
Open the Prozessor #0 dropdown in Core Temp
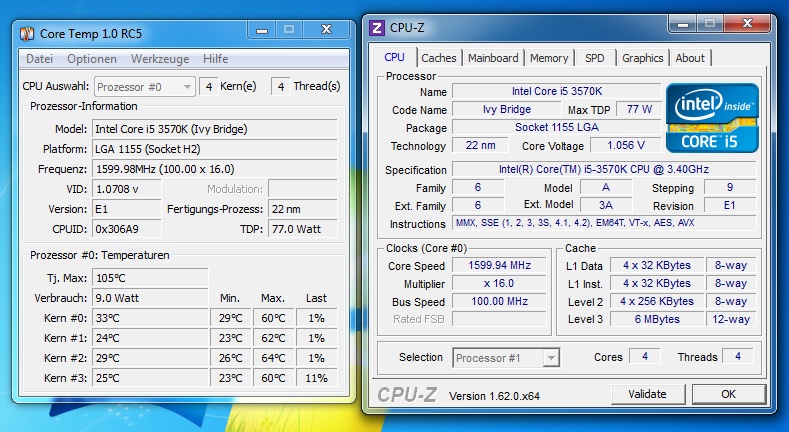coord(144,87)
